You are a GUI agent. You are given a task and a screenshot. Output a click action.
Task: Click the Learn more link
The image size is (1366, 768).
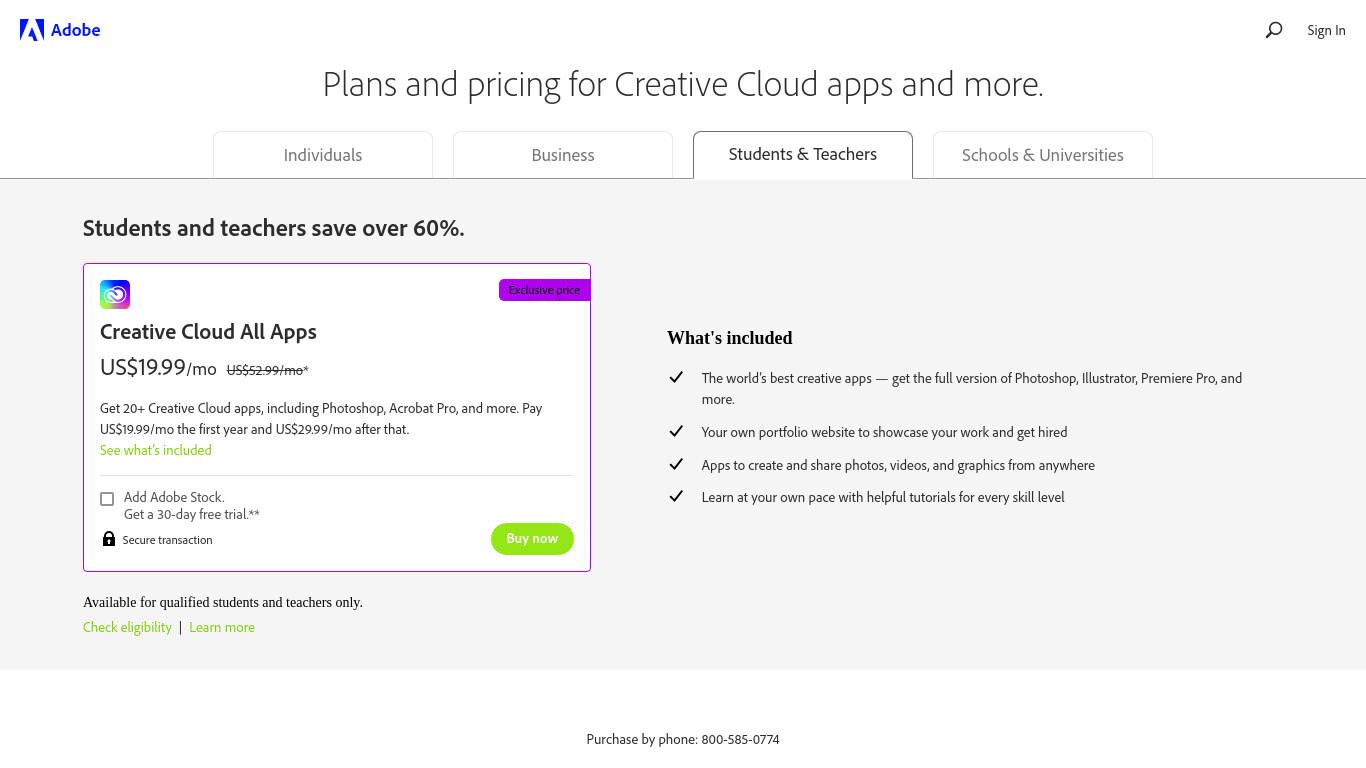[x=222, y=627]
